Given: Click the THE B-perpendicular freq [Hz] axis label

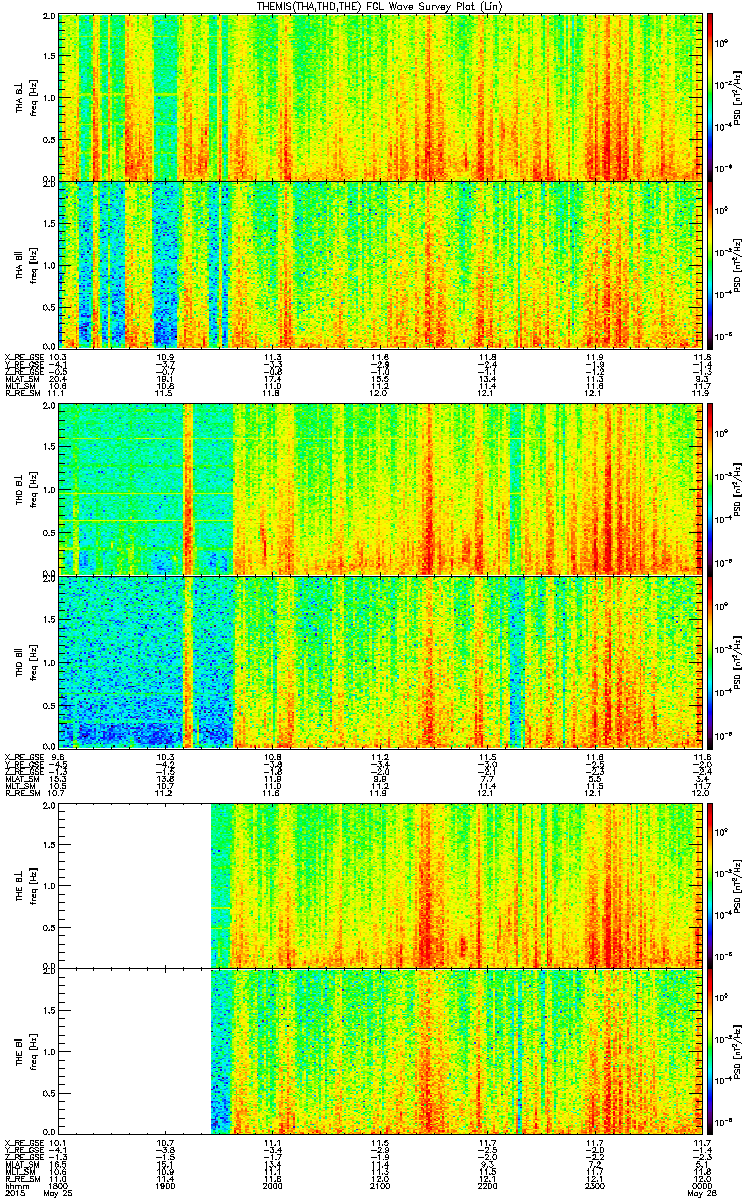Looking at the screenshot, I should (33, 884).
